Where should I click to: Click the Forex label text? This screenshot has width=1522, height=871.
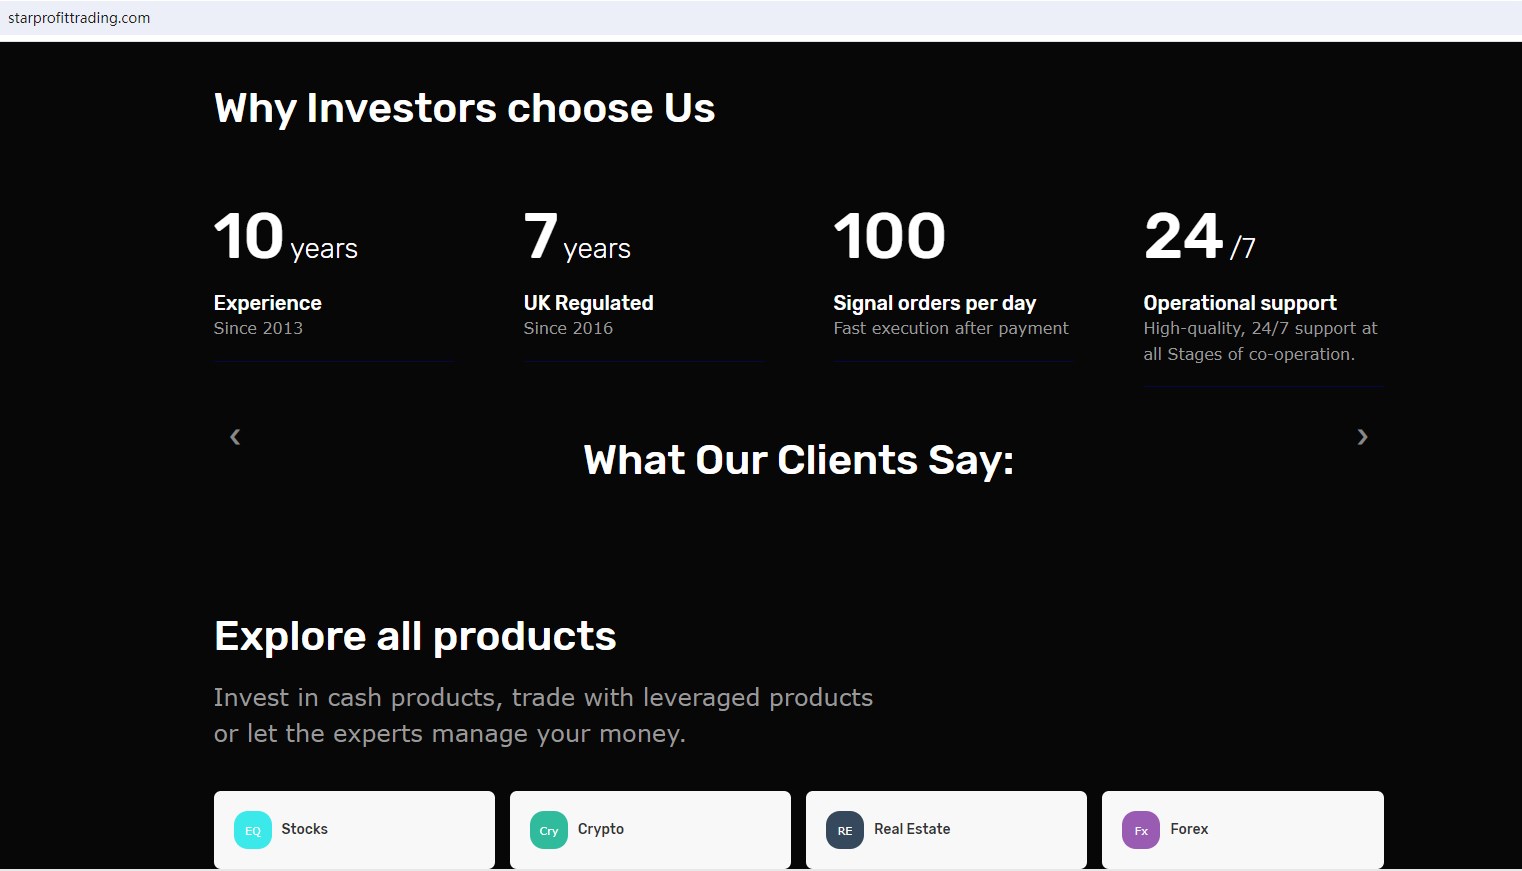[1189, 829]
